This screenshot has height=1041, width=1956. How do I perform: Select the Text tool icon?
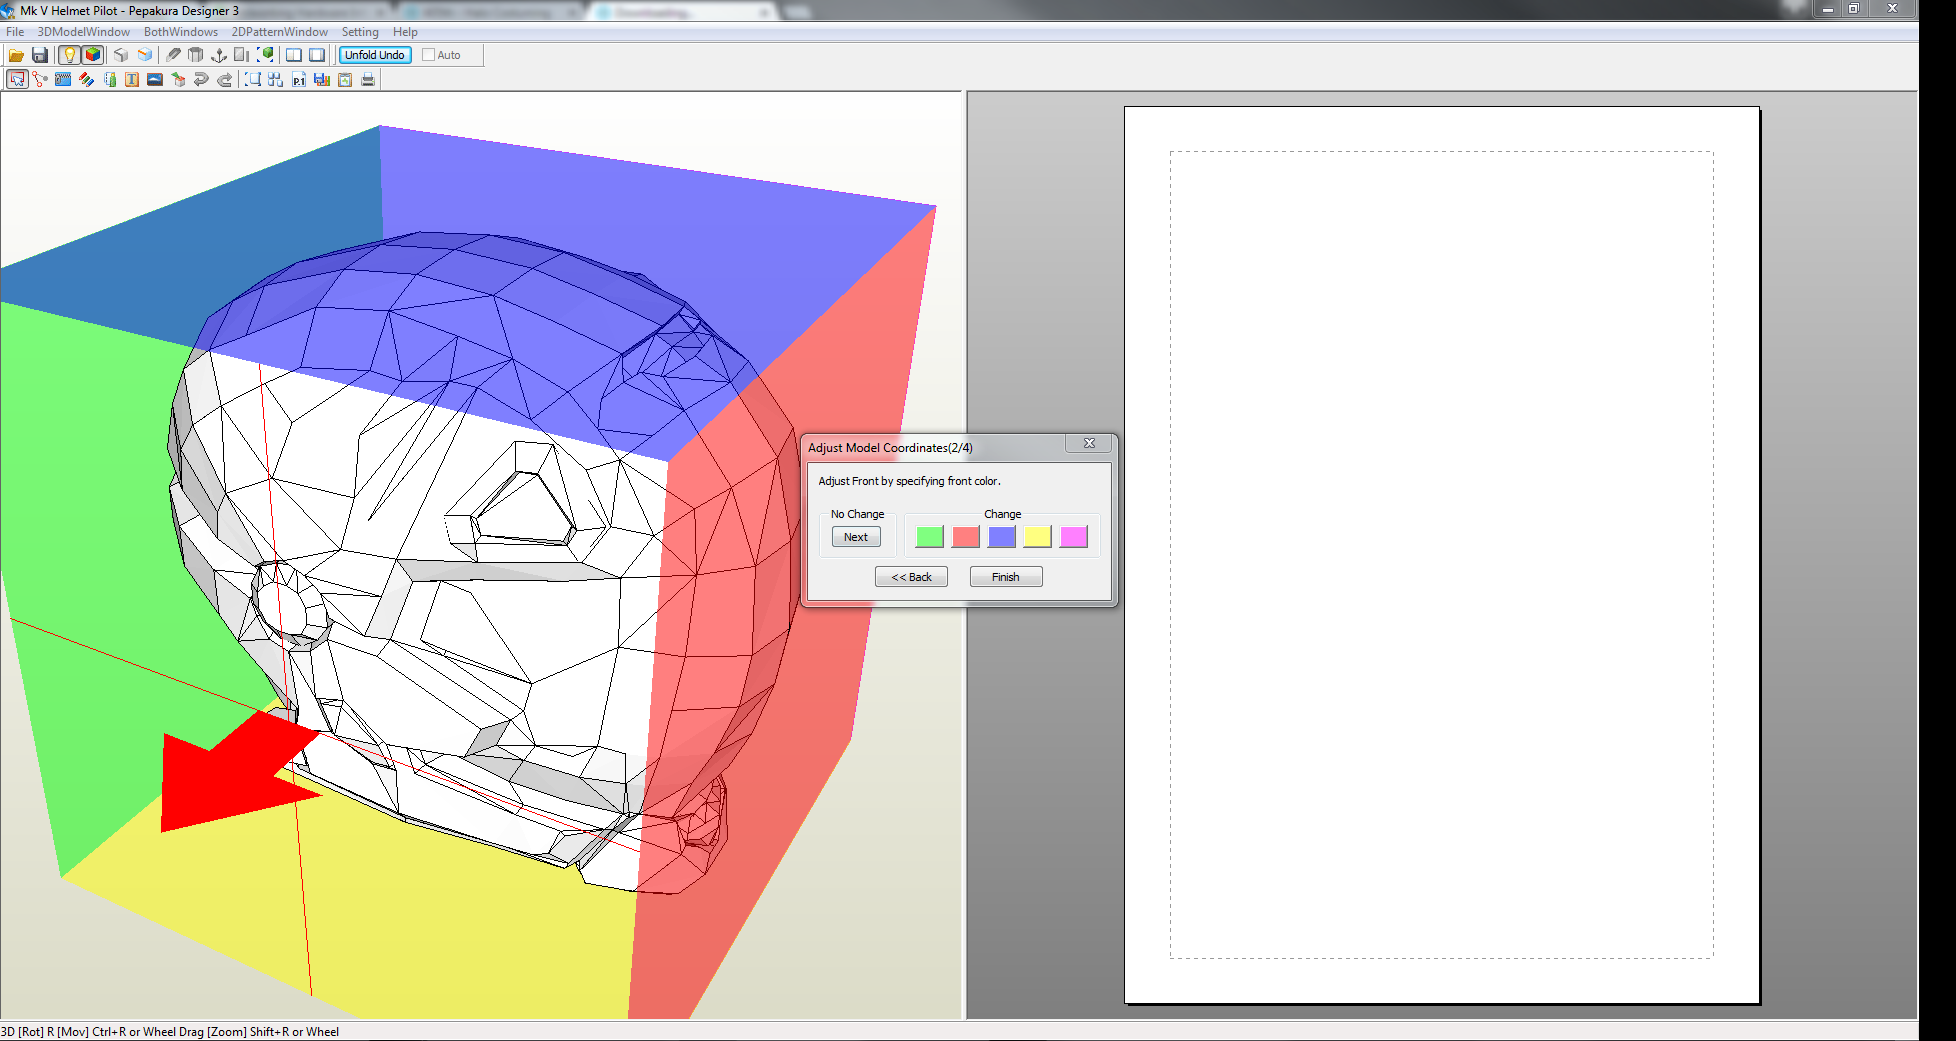click(x=132, y=80)
